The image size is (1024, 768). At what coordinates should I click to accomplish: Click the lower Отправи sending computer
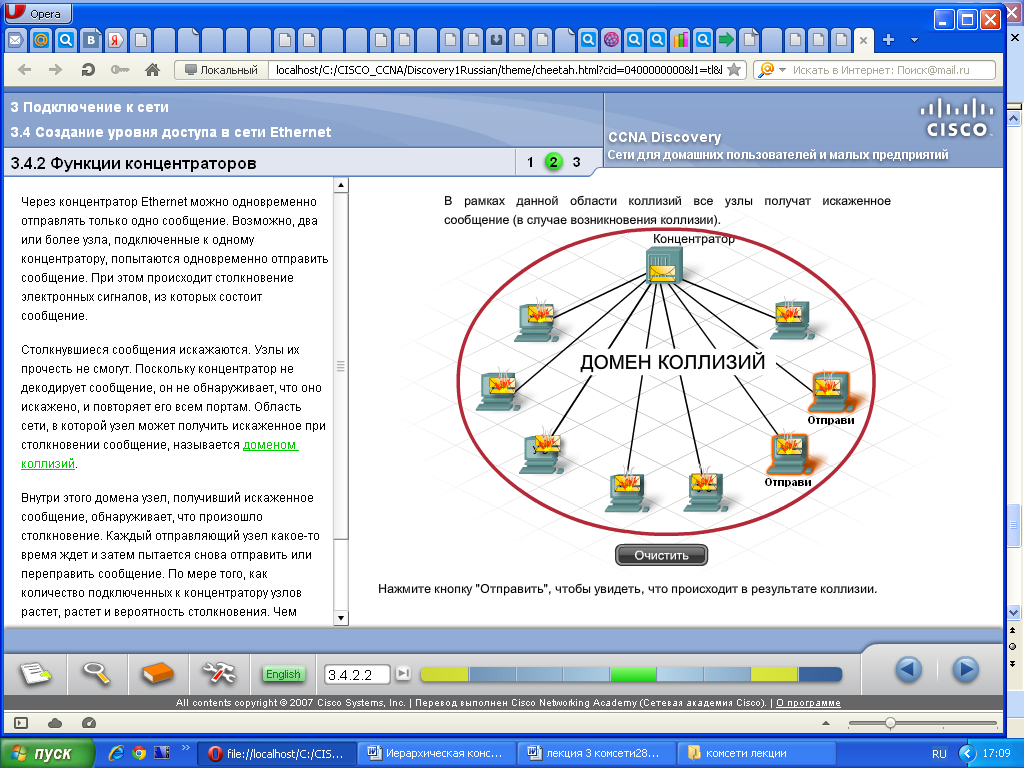(x=789, y=455)
